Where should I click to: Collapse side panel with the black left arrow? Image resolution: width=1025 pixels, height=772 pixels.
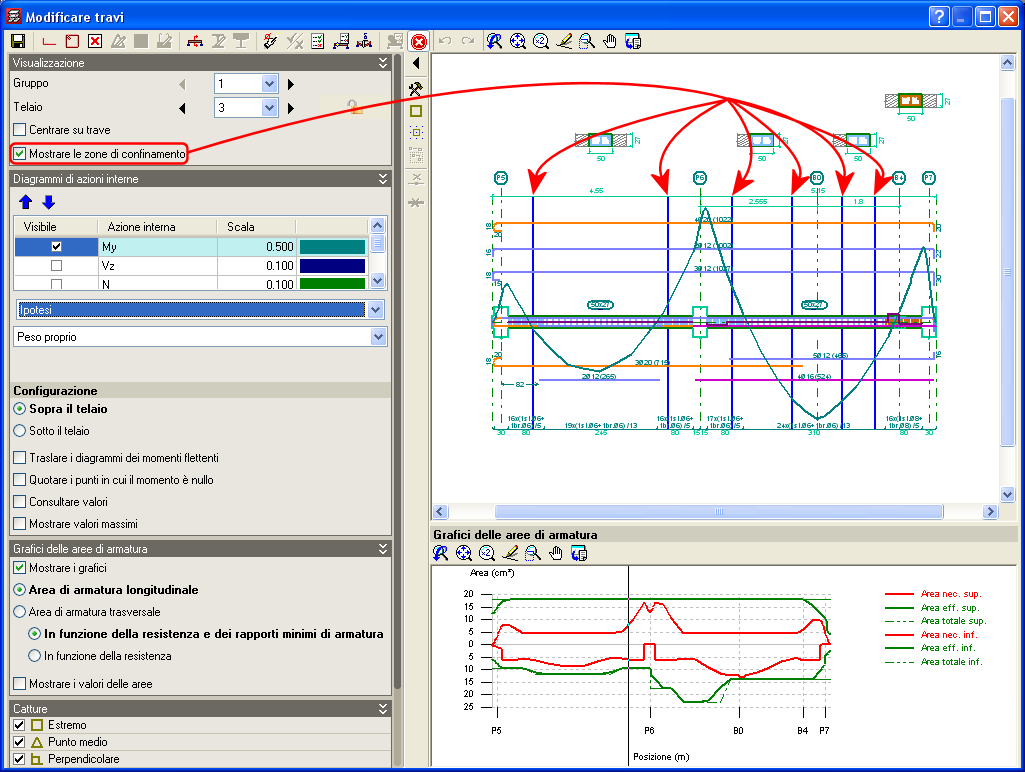pyautogui.click(x=416, y=63)
